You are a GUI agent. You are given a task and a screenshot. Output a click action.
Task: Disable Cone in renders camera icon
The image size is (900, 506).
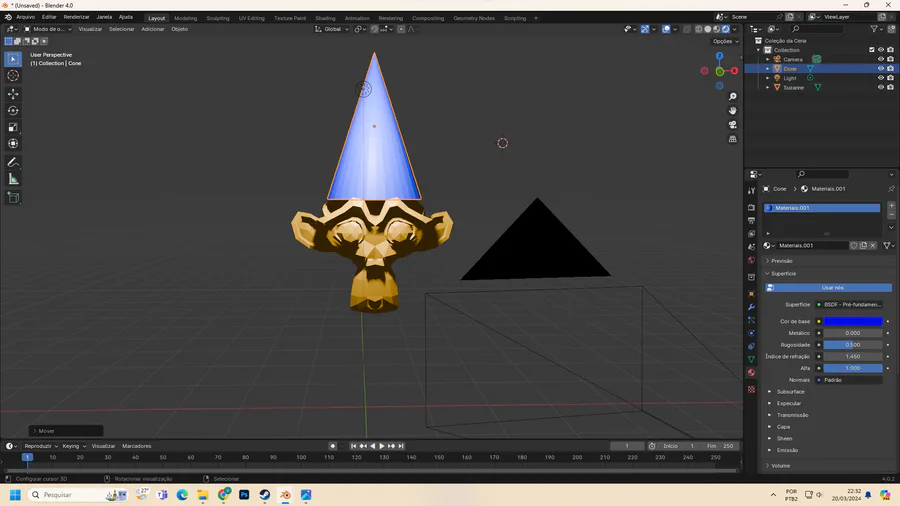pos(890,69)
